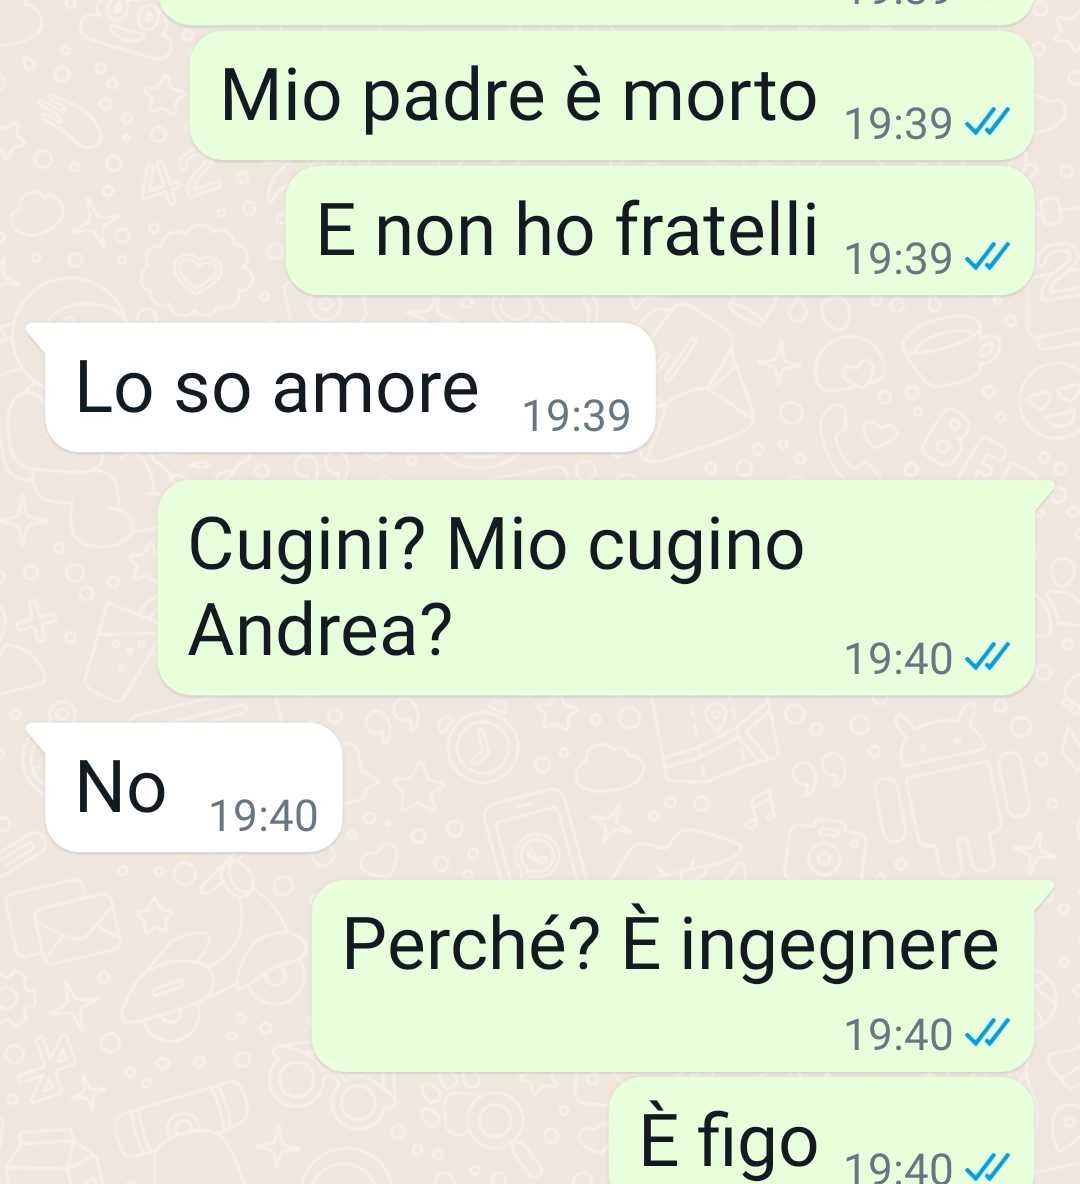
Task: Click blue ticks on "Cugini? Mio cugino Andrea?"
Action: click(988, 658)
